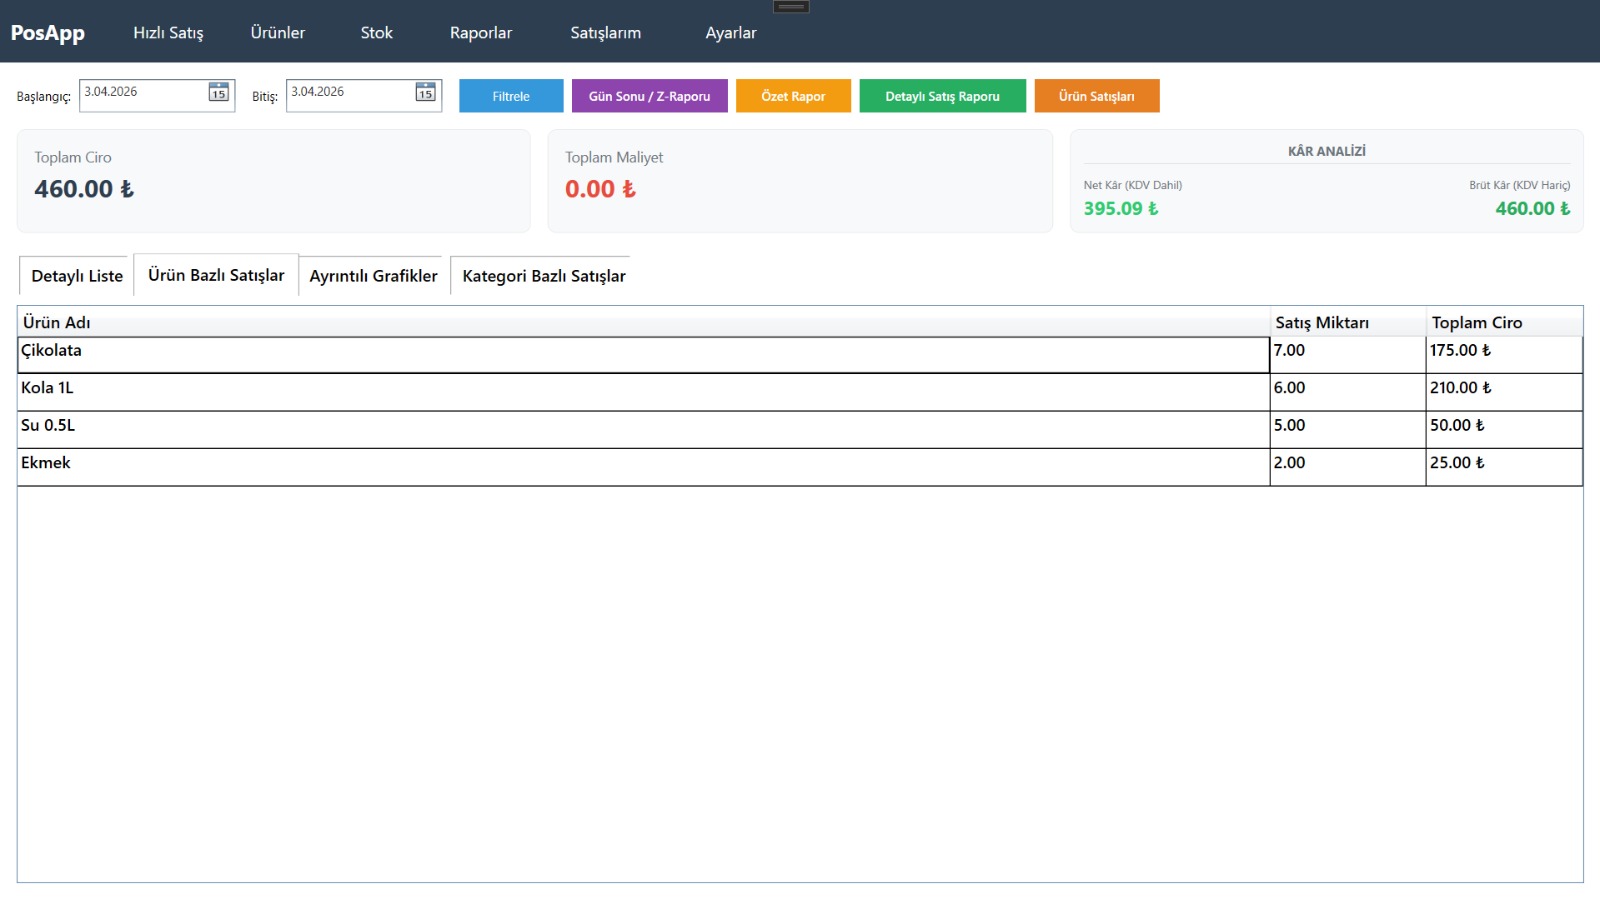Open Ayarlar settings menu
Screen dimensions: 1600x899
click(x=731, y=32)
